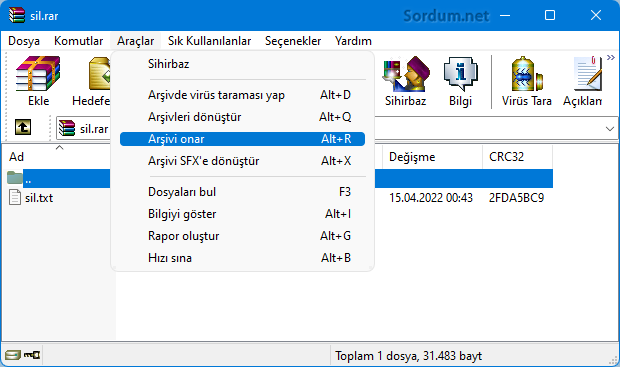The height and width of the screenshot is (367, 620).
Task: Select Sihirbaz menu entry
Action: point(242,64)
